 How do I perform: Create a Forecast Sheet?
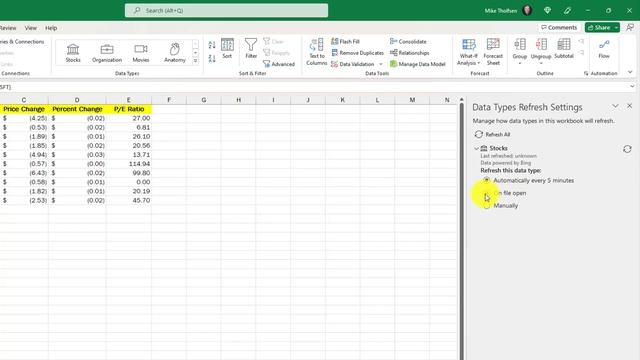click(x=493, y=52)
